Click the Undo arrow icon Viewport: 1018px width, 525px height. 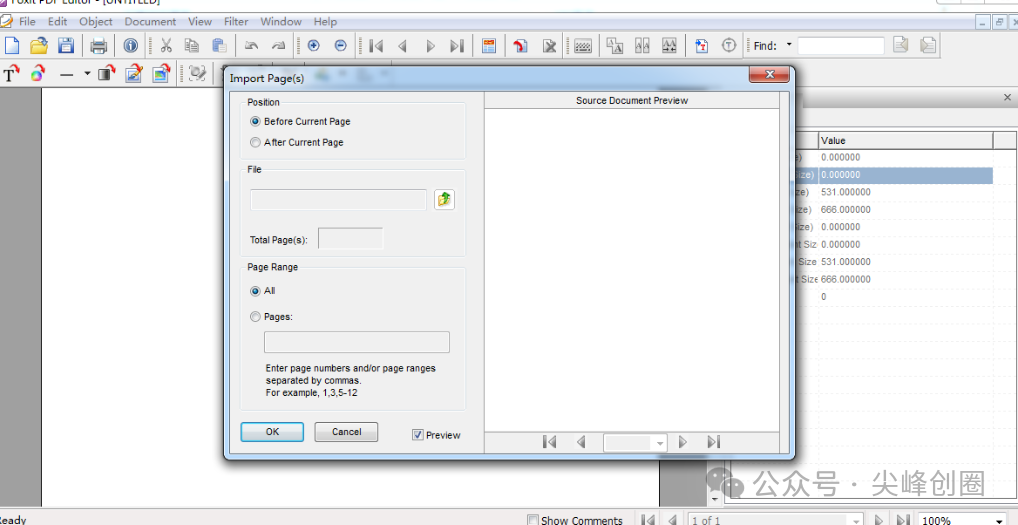251,45
